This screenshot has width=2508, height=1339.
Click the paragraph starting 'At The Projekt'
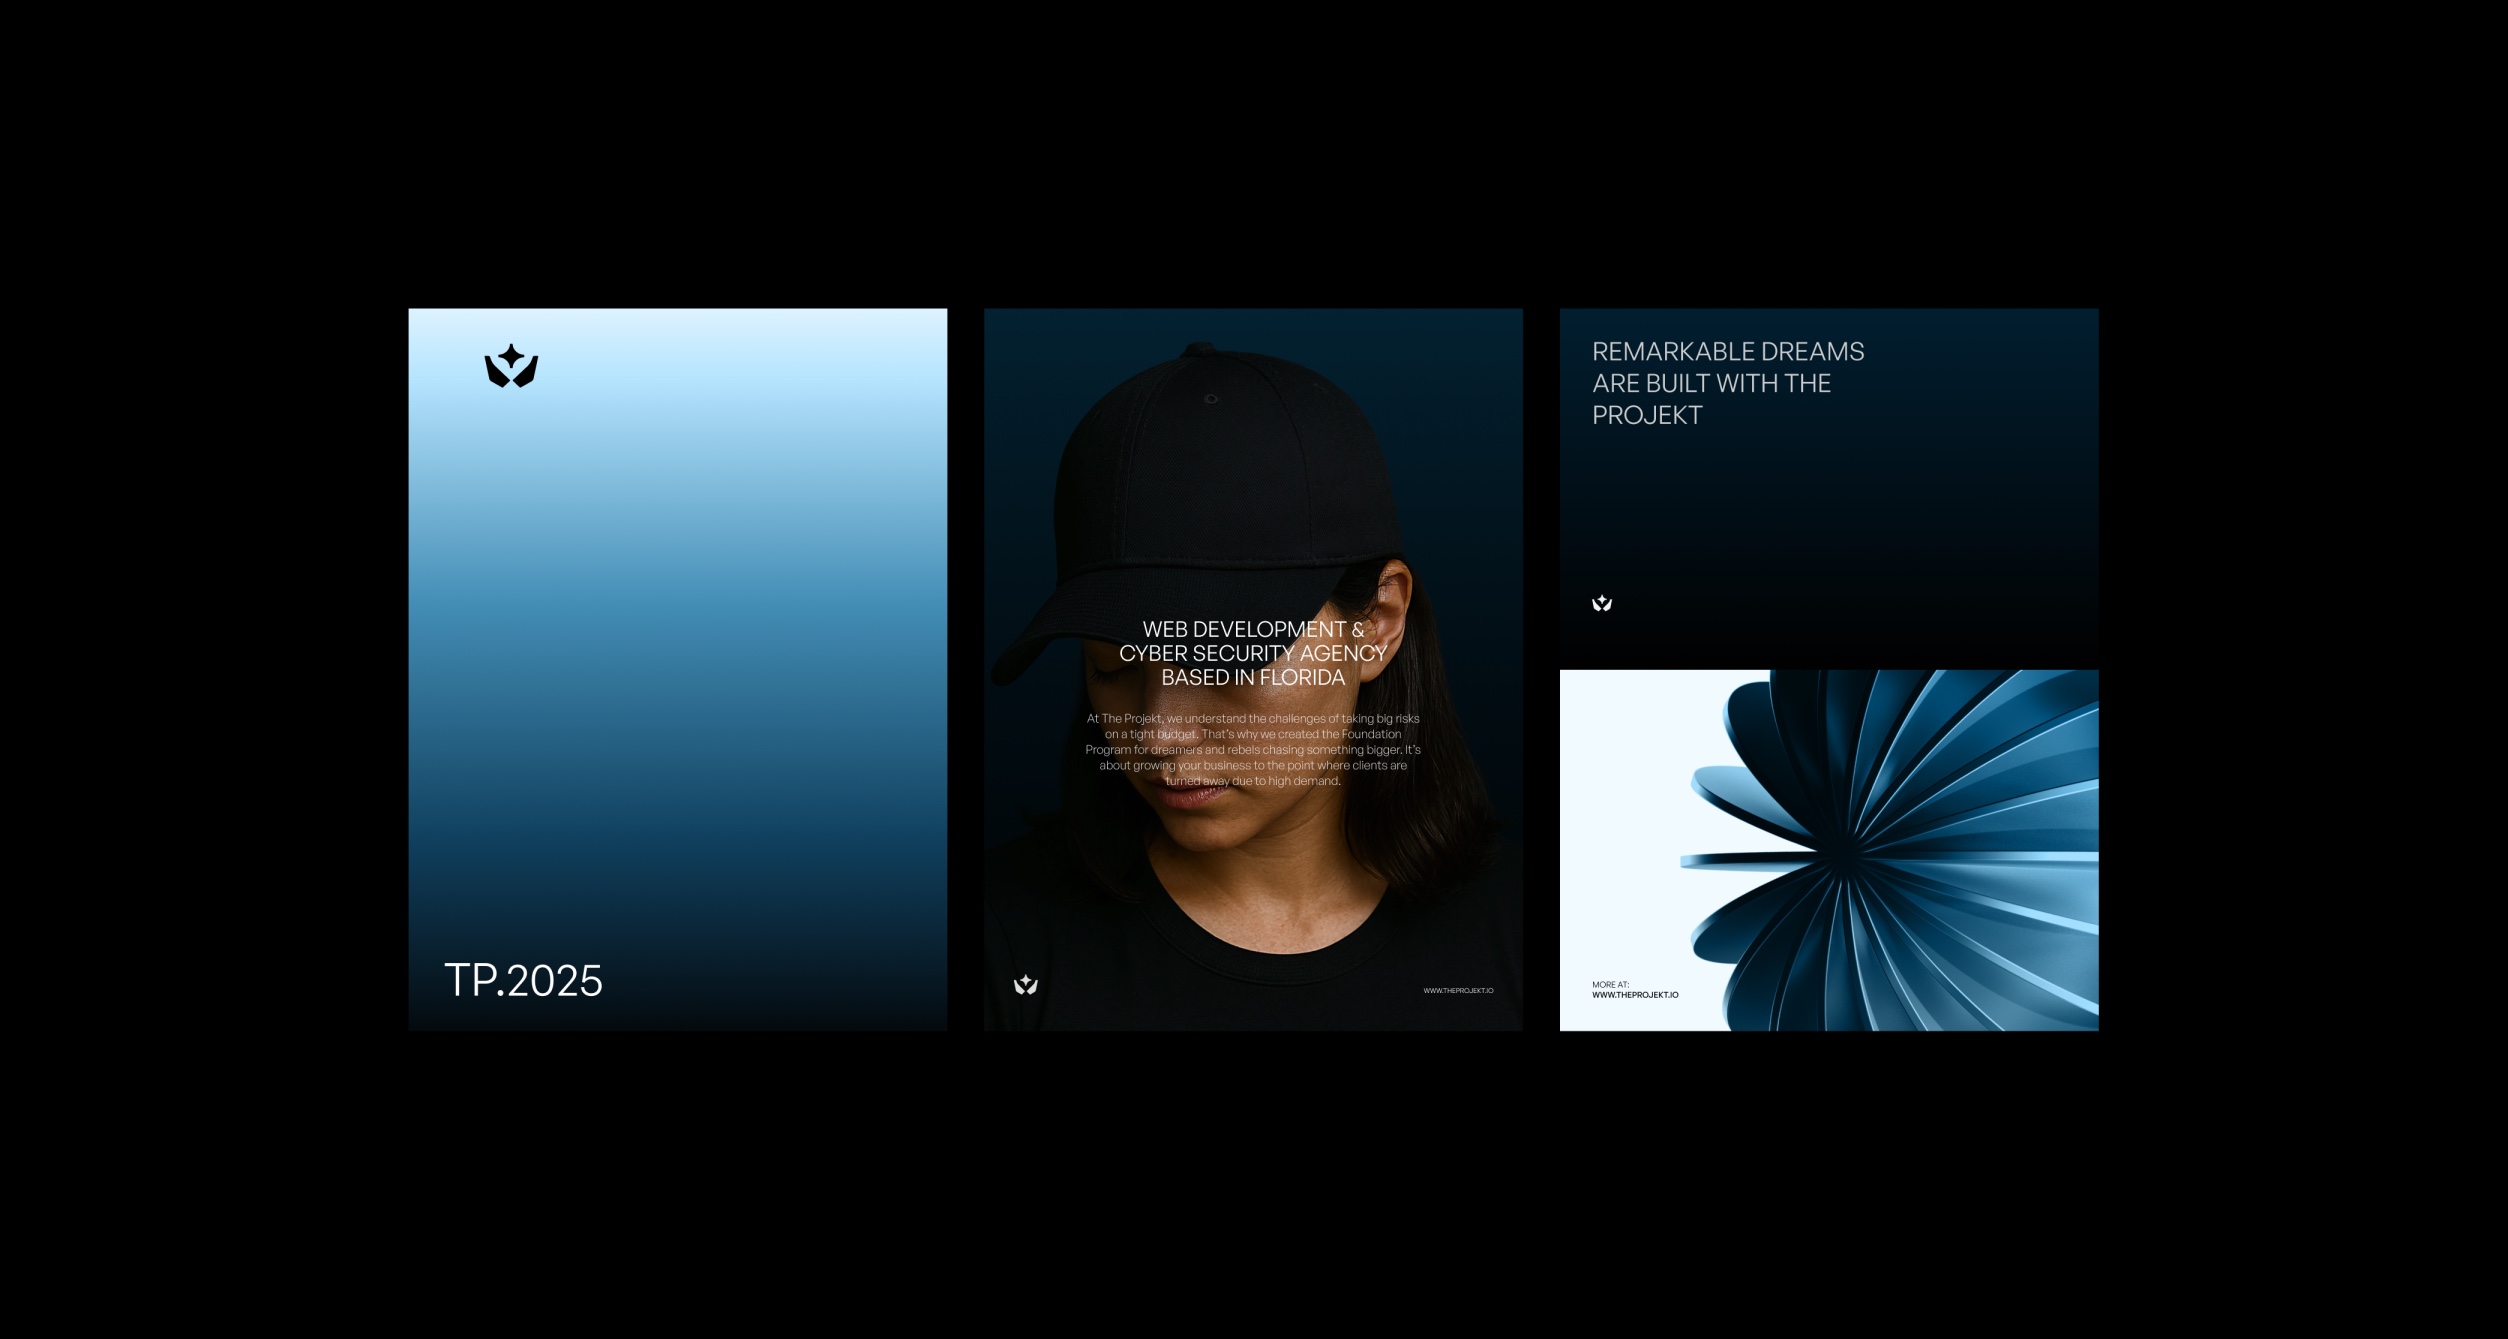click(1252, 749)
